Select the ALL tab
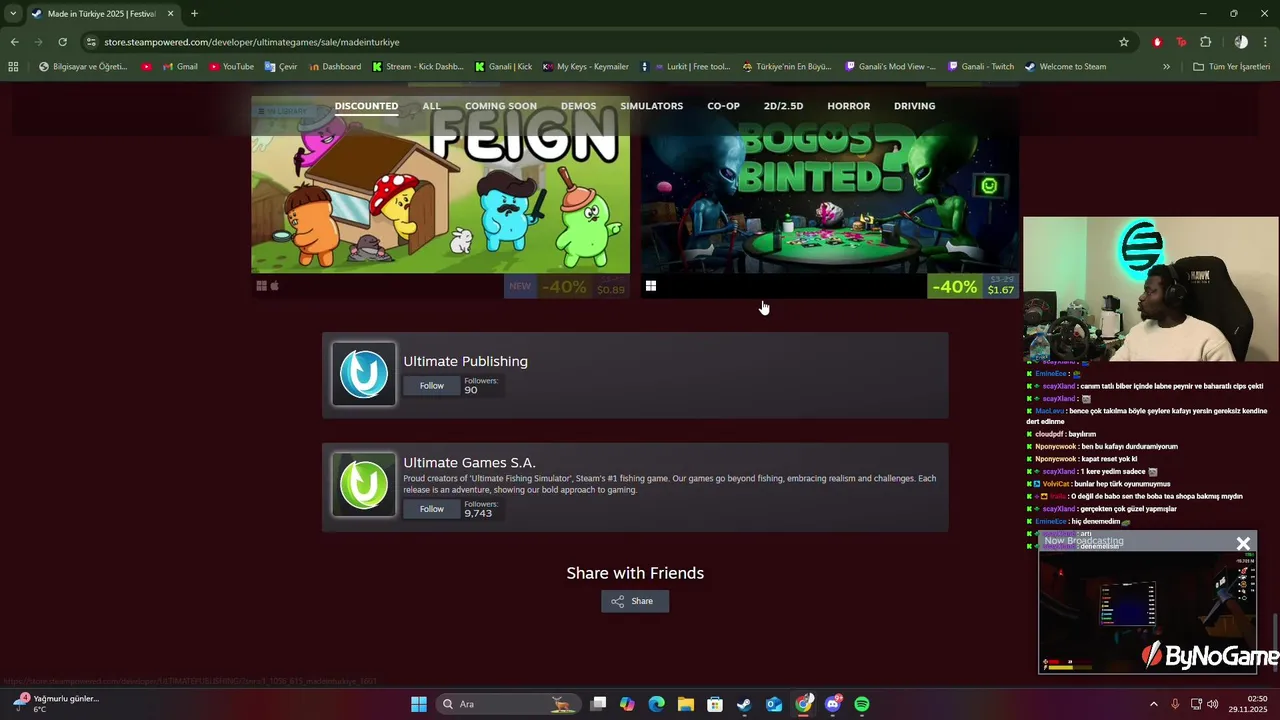Image resolution: width=1280 pixels, height=720 pixels. (431, 106)
